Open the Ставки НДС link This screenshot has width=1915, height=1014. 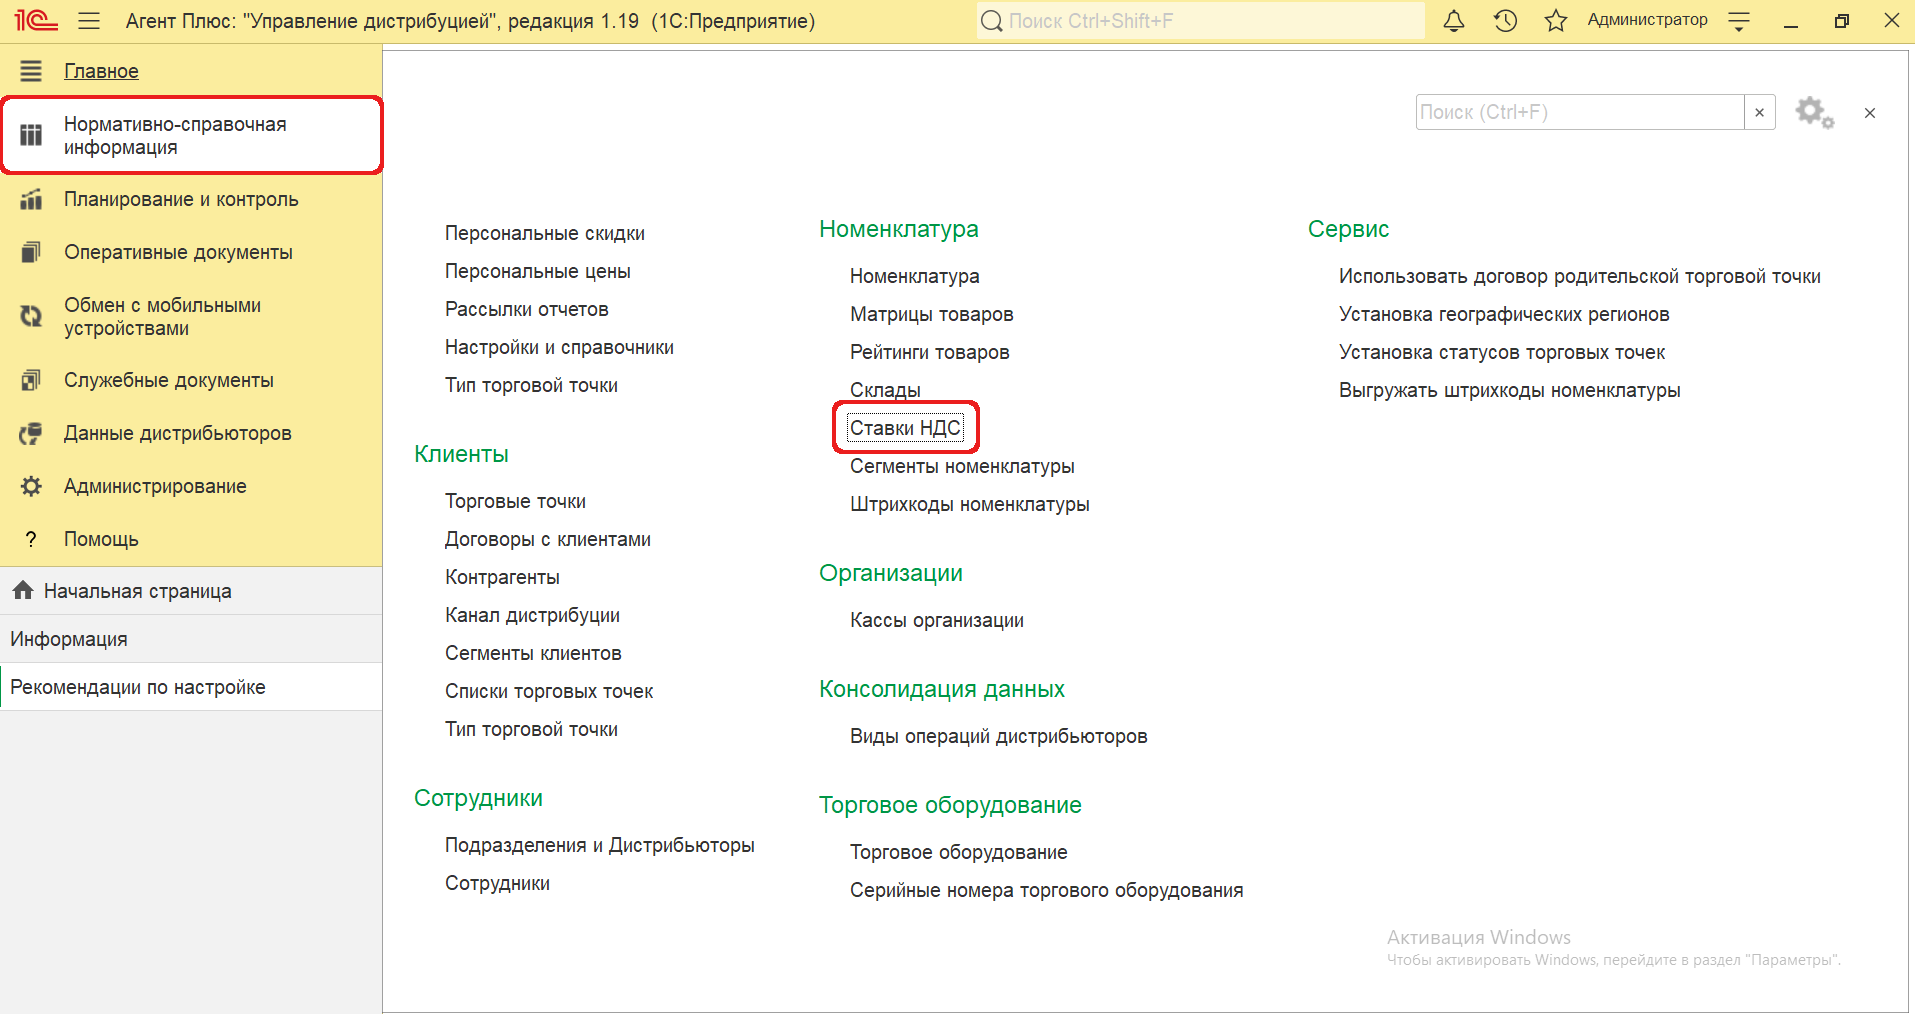[905, 428]
